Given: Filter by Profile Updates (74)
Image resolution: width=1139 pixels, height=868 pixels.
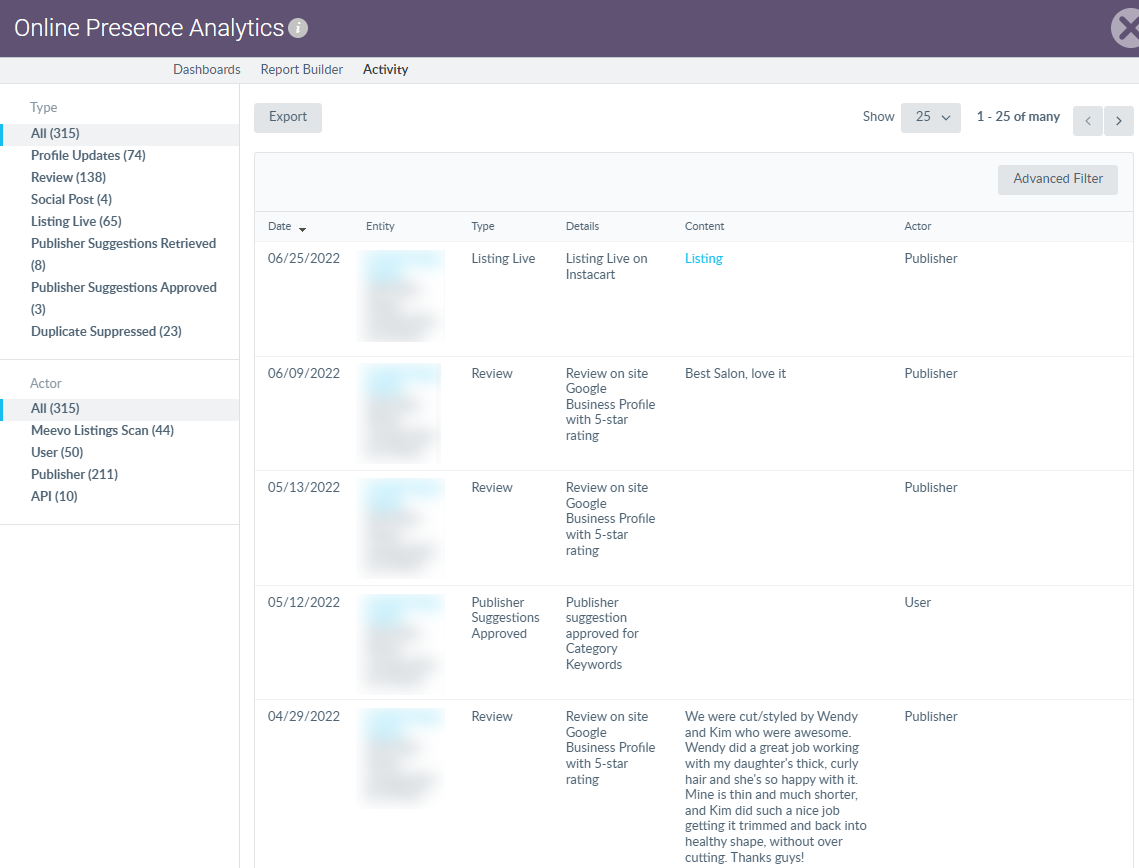Looking at the screenshot, I should click(88, 155).
